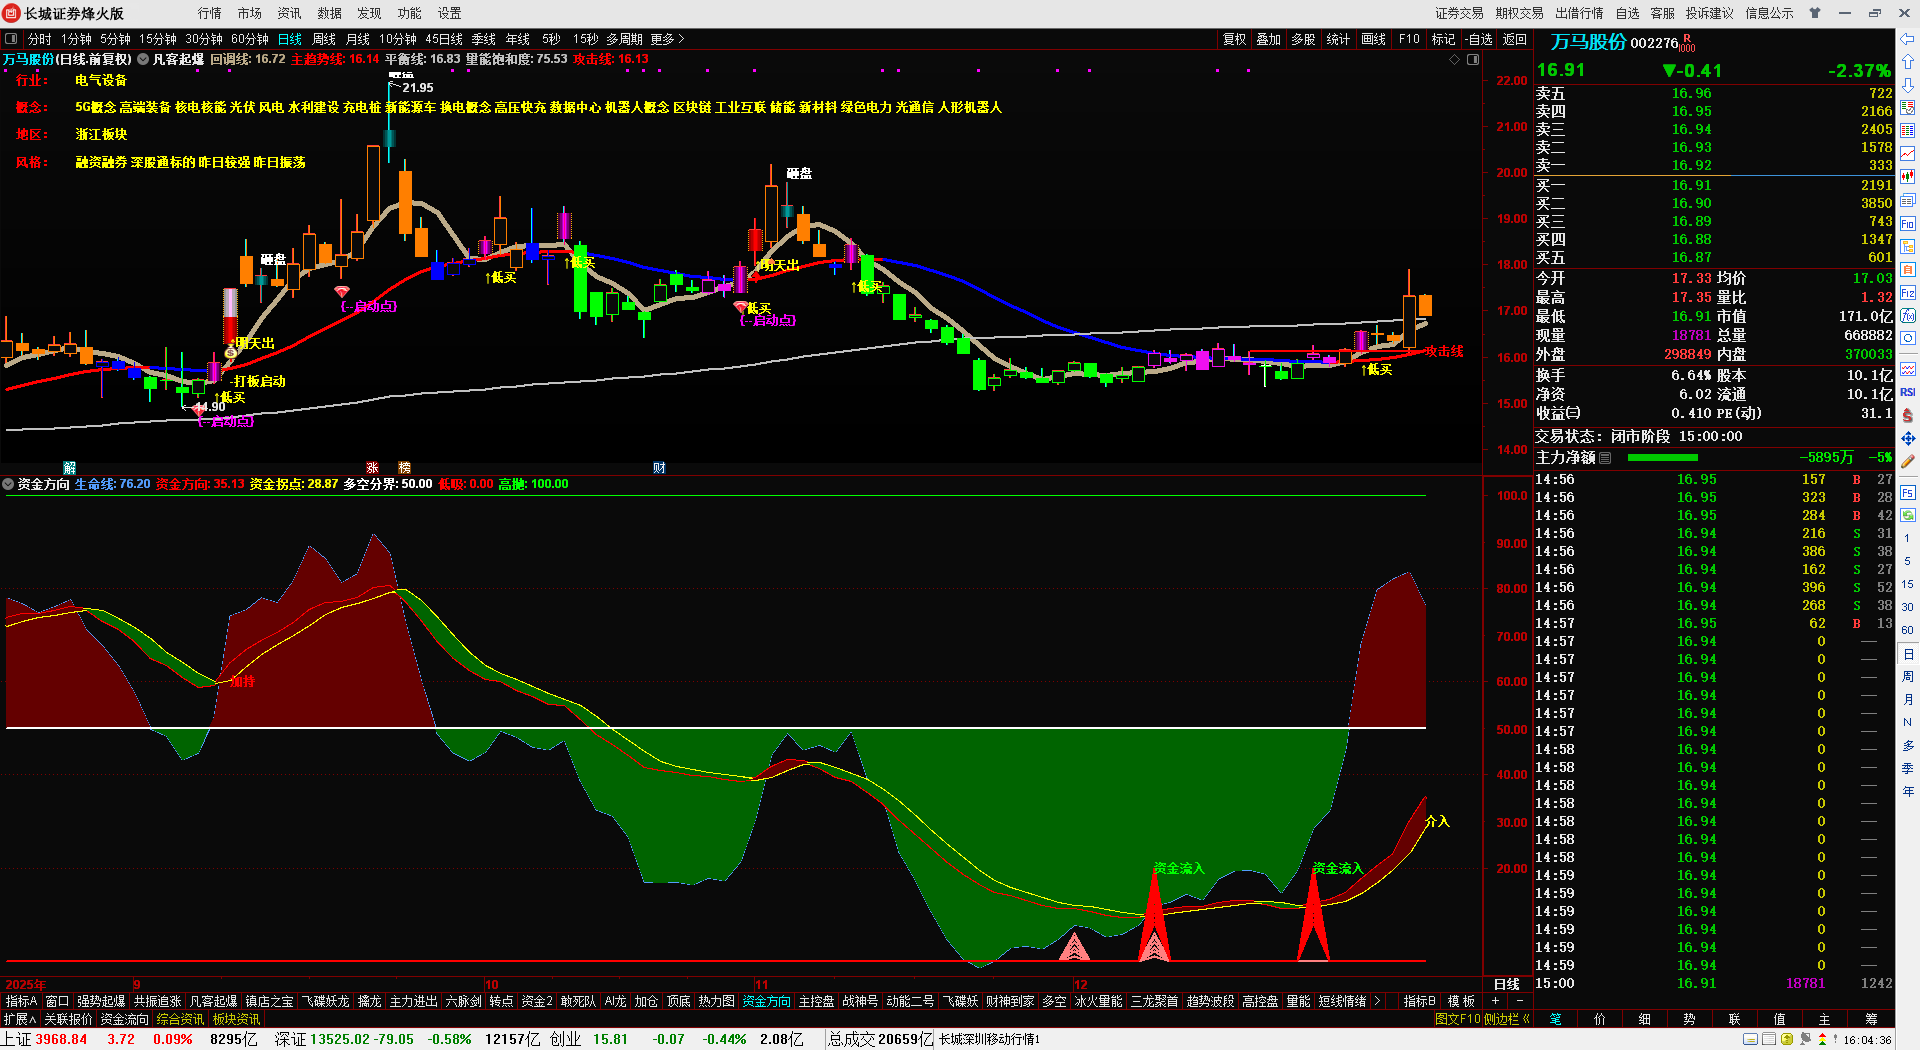1920x1050 pixels.
Task: Zoom in chart with plus button
Action: coord(1496,1001)
